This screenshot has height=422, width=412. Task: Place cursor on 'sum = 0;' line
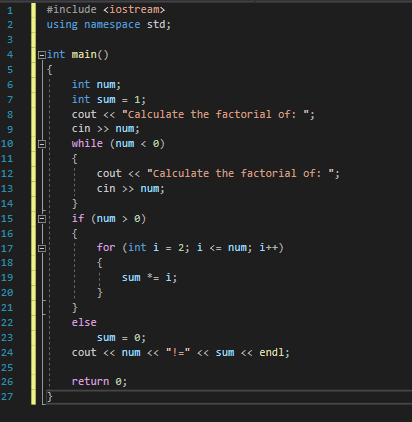click(121, 338)
